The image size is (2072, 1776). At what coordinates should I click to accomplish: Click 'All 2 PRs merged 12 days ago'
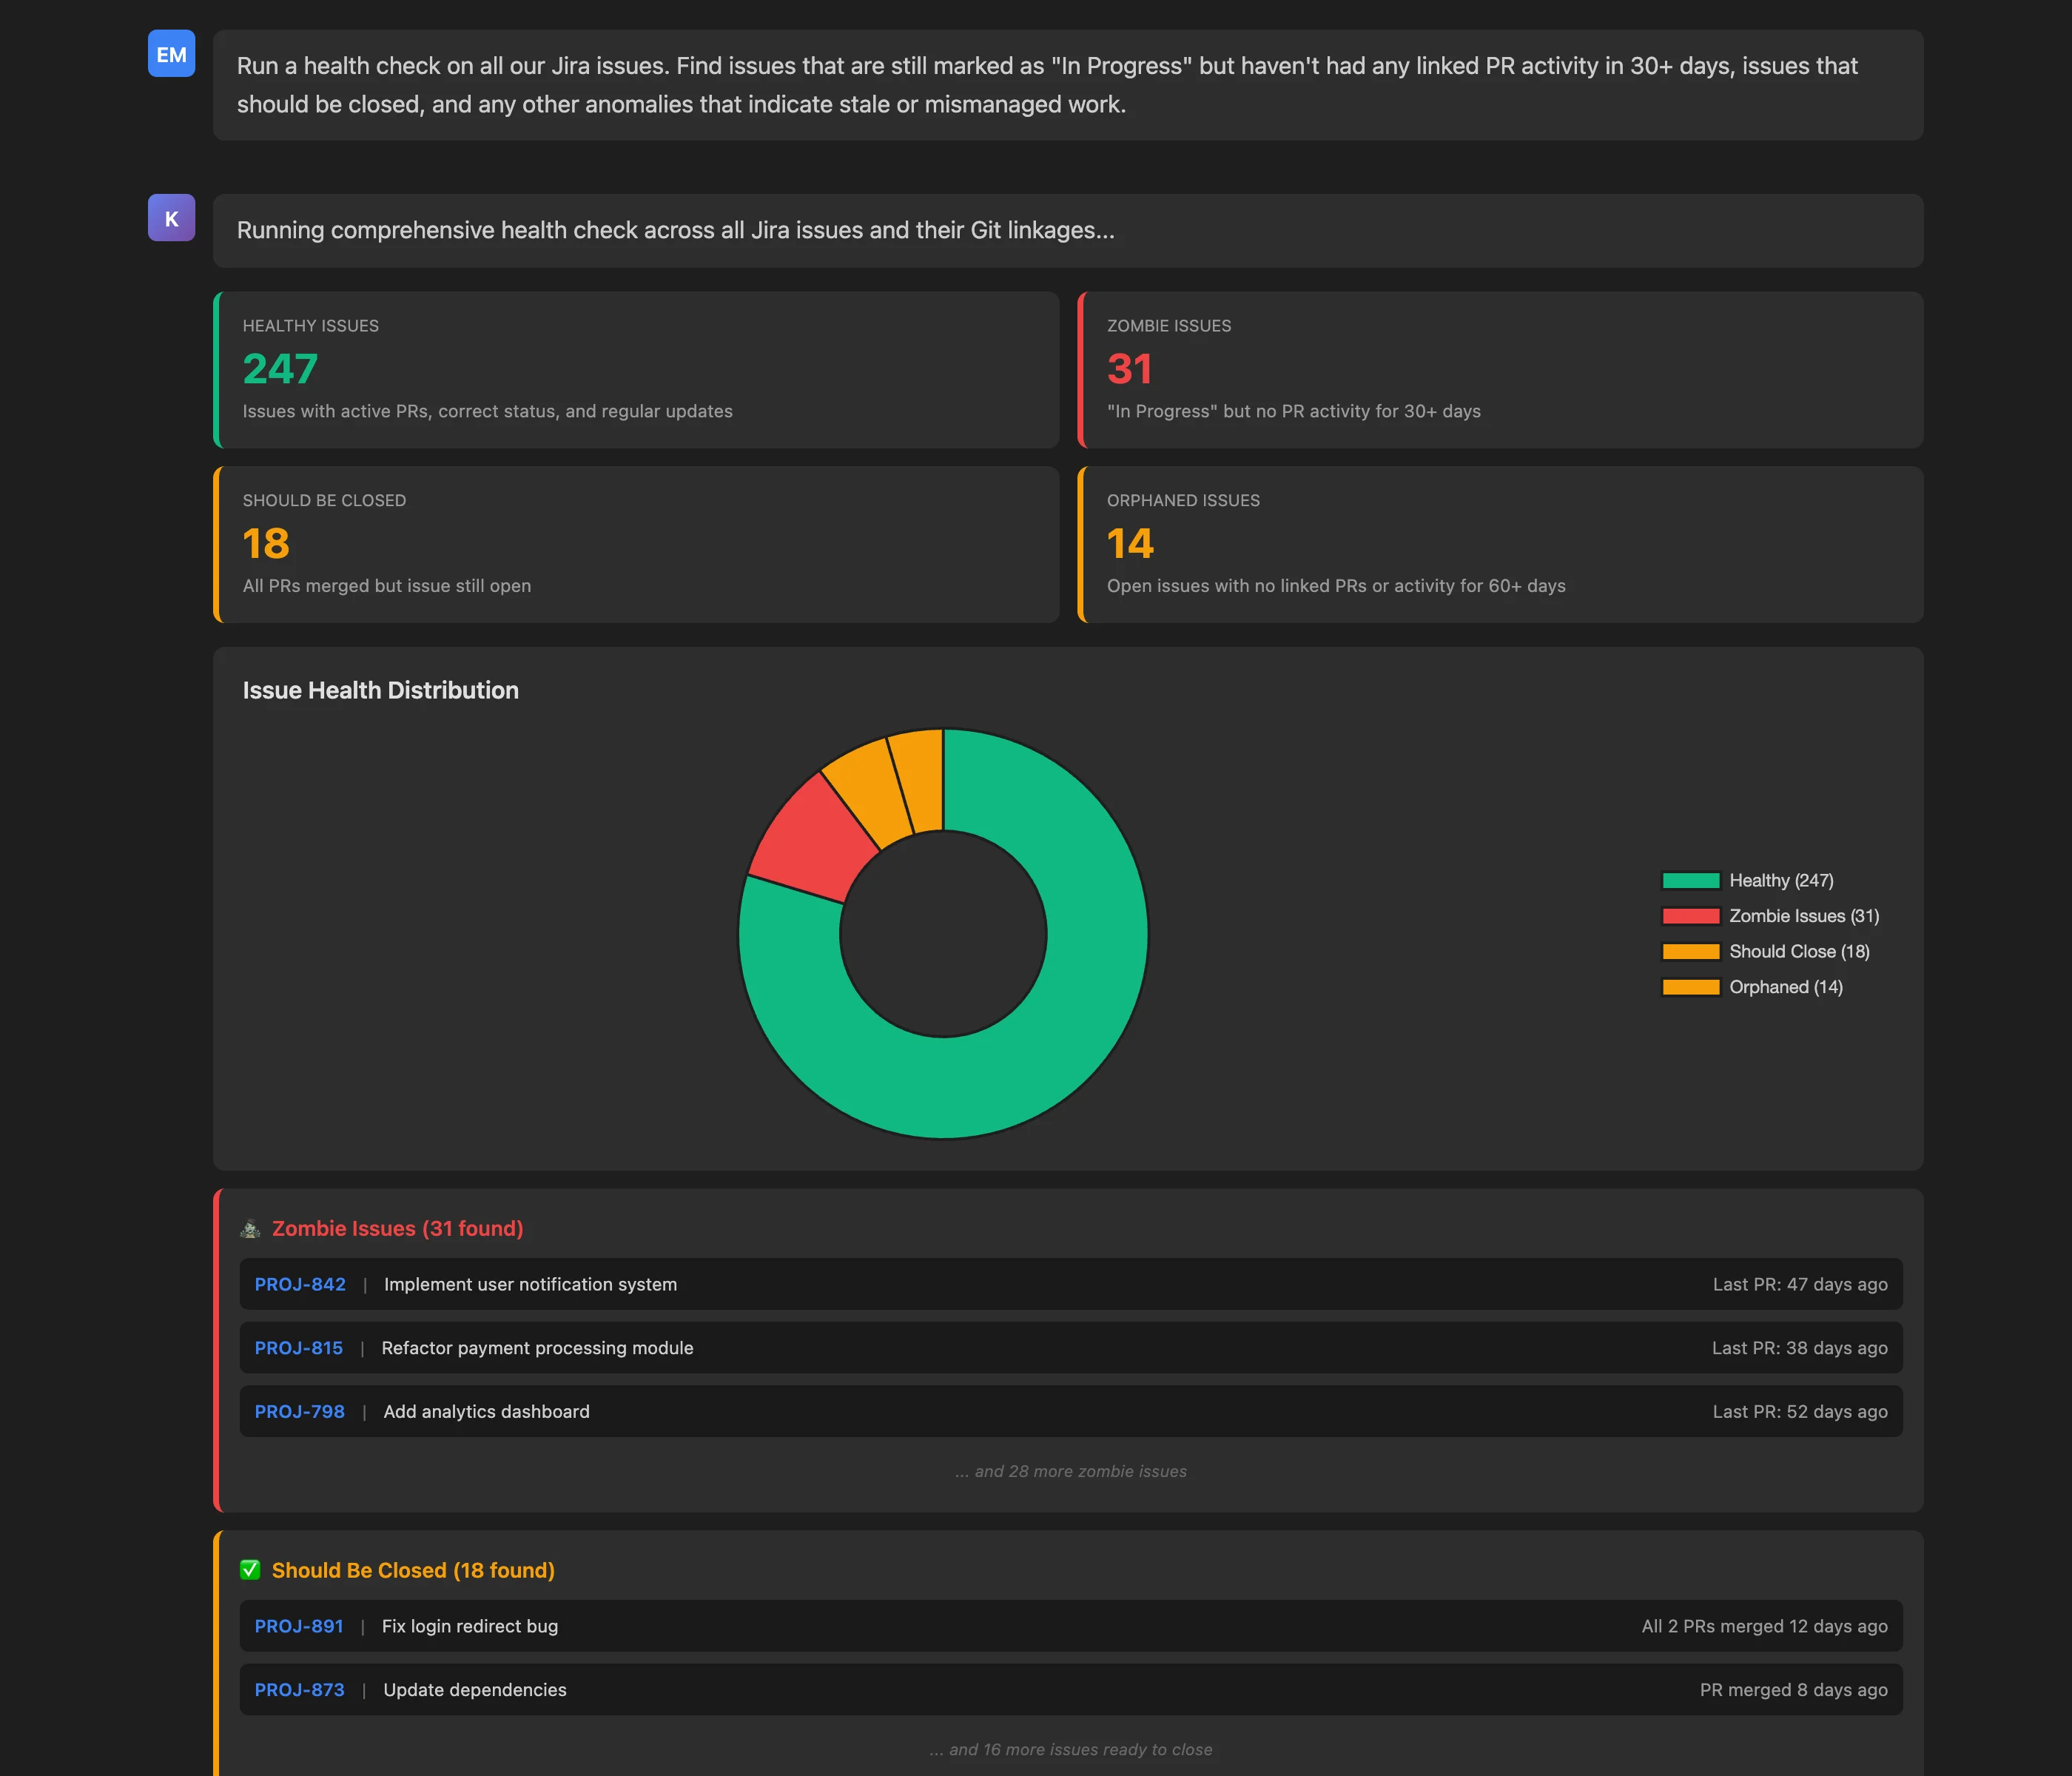[1765, 1626]
